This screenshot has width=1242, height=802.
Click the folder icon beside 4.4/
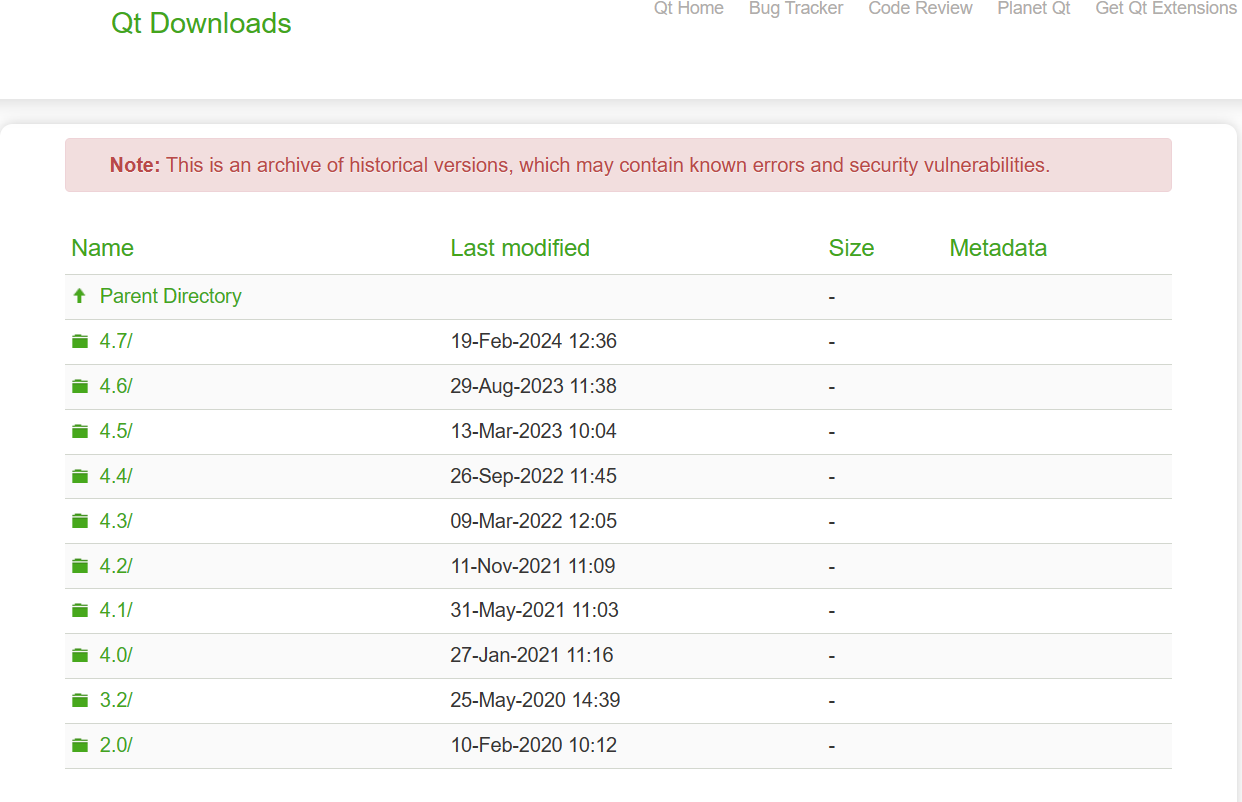click(80, 476)
